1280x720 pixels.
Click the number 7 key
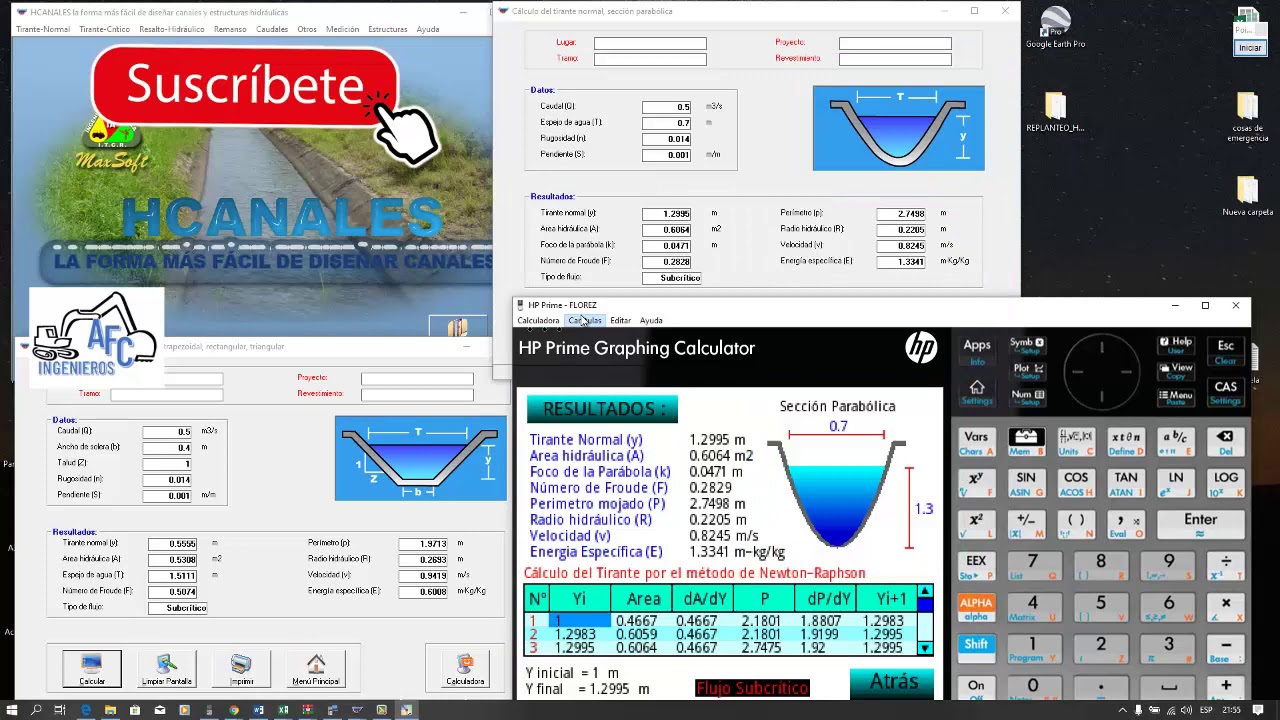point(1032,565)
